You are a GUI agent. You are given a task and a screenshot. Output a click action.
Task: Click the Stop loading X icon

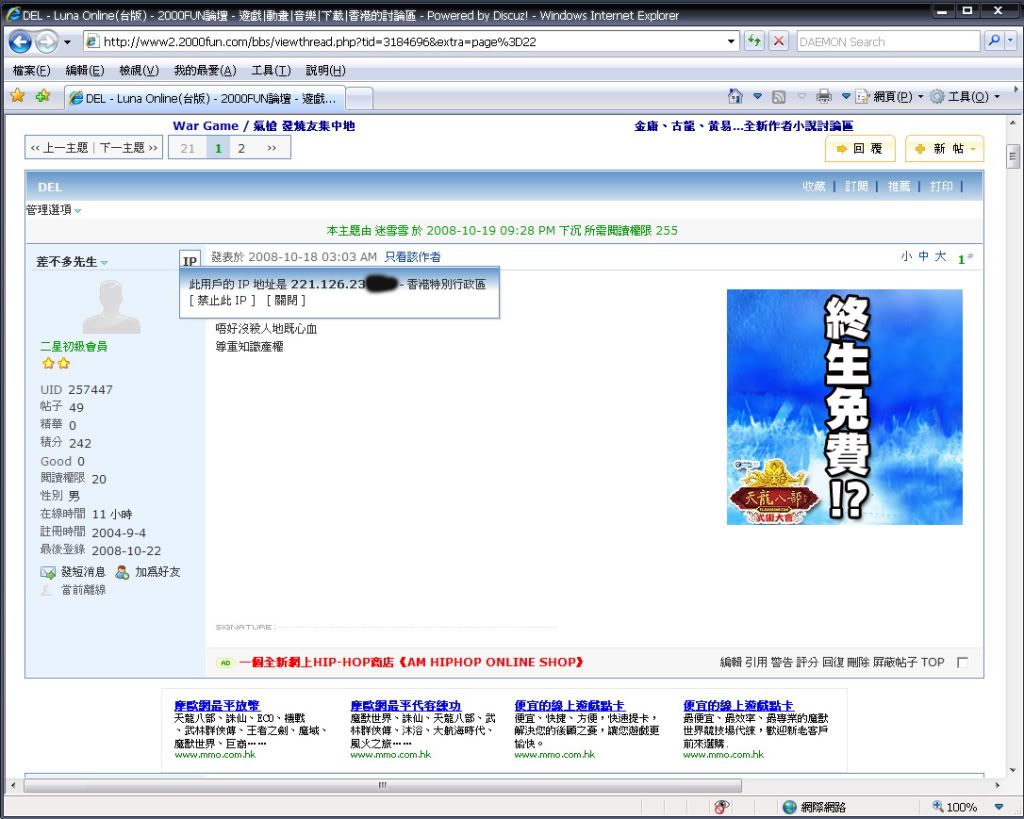[x=778, y=41]
